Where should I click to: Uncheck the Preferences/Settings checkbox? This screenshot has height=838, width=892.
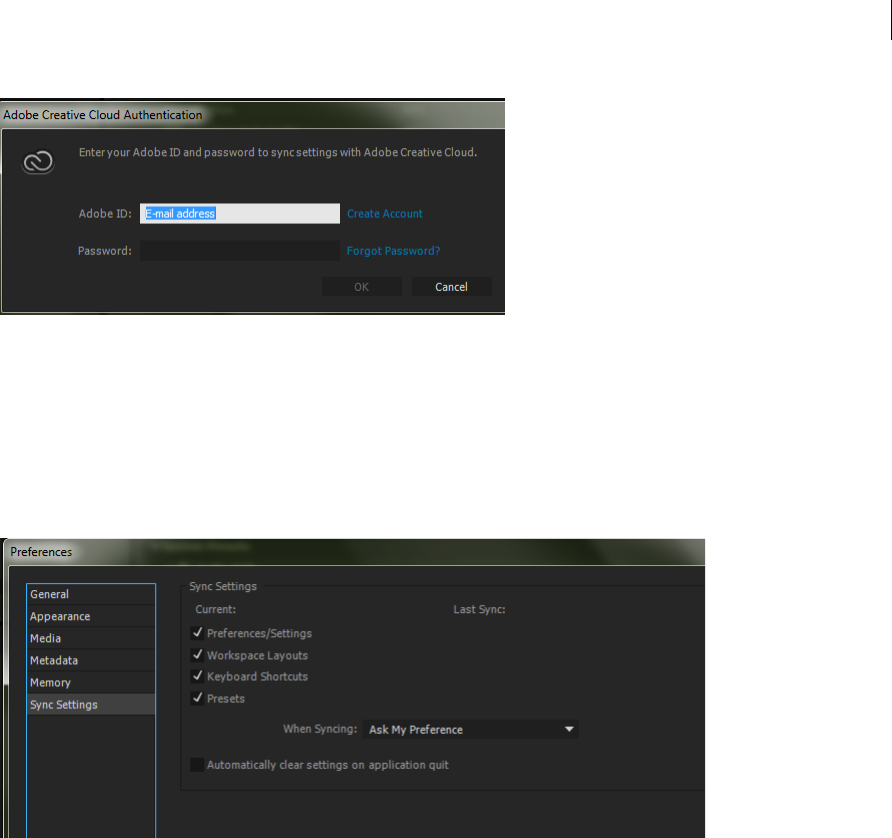197,633
